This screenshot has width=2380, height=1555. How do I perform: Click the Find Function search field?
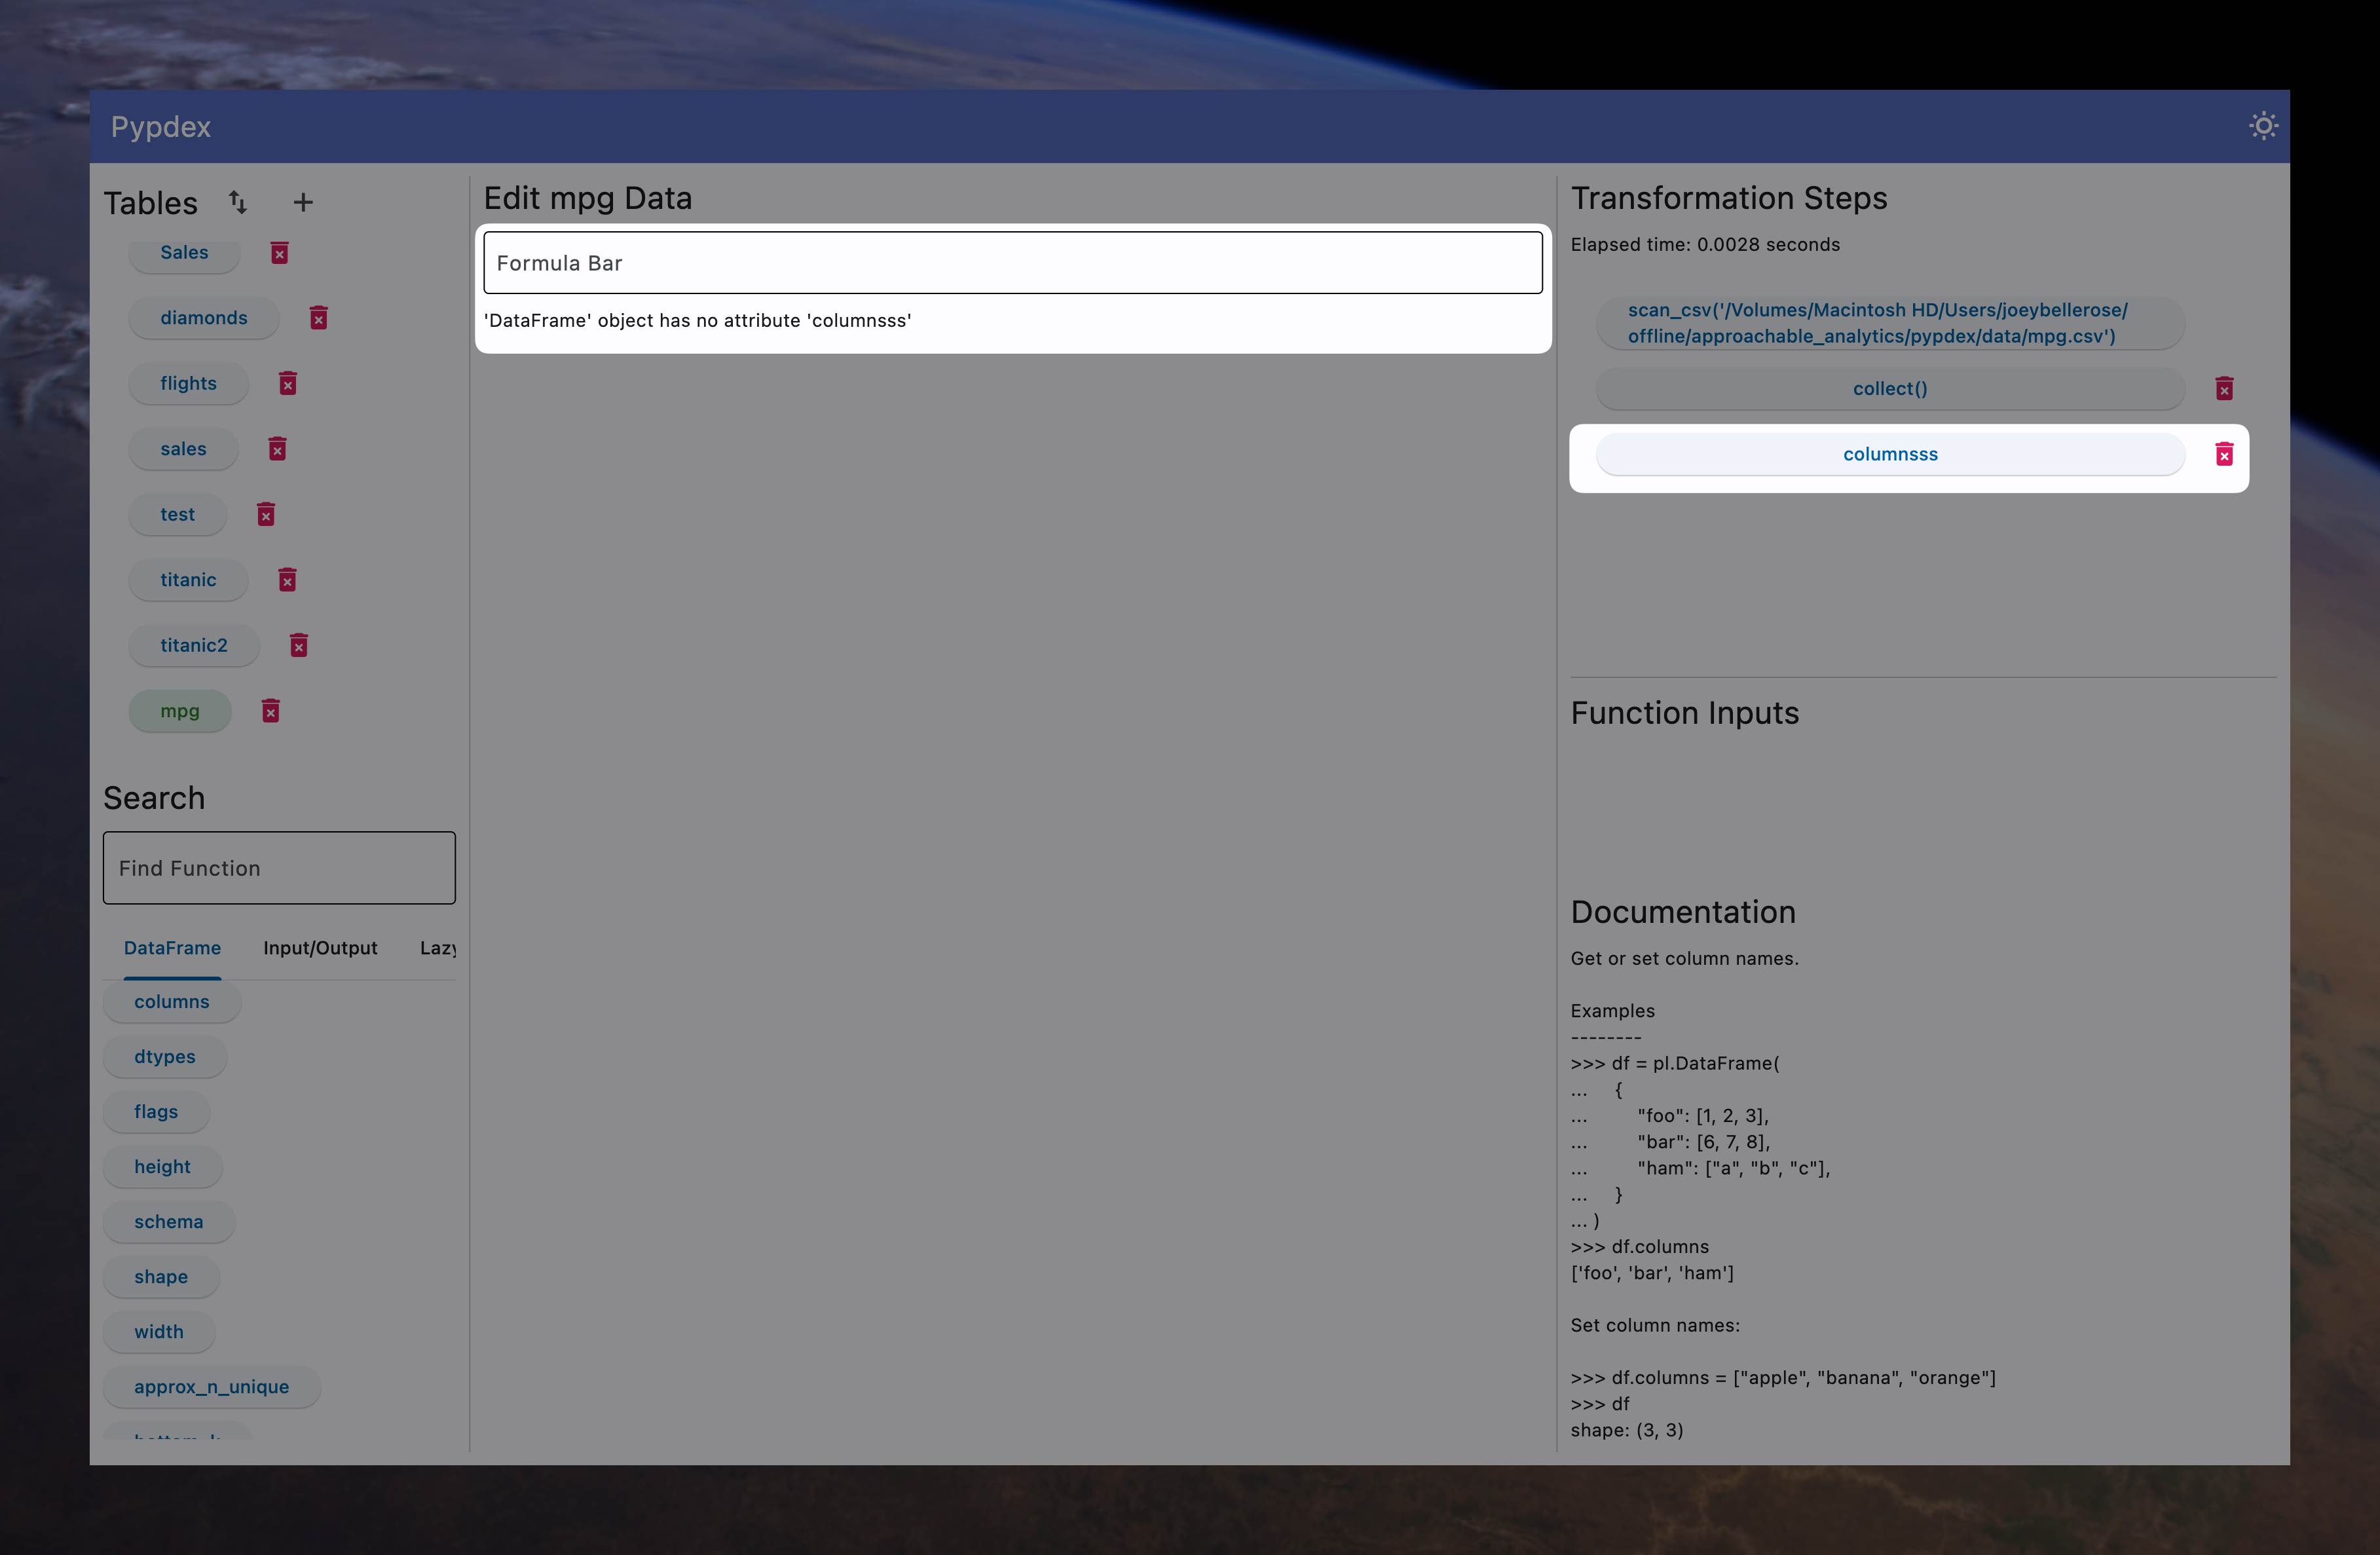click(x=279, y=868)
